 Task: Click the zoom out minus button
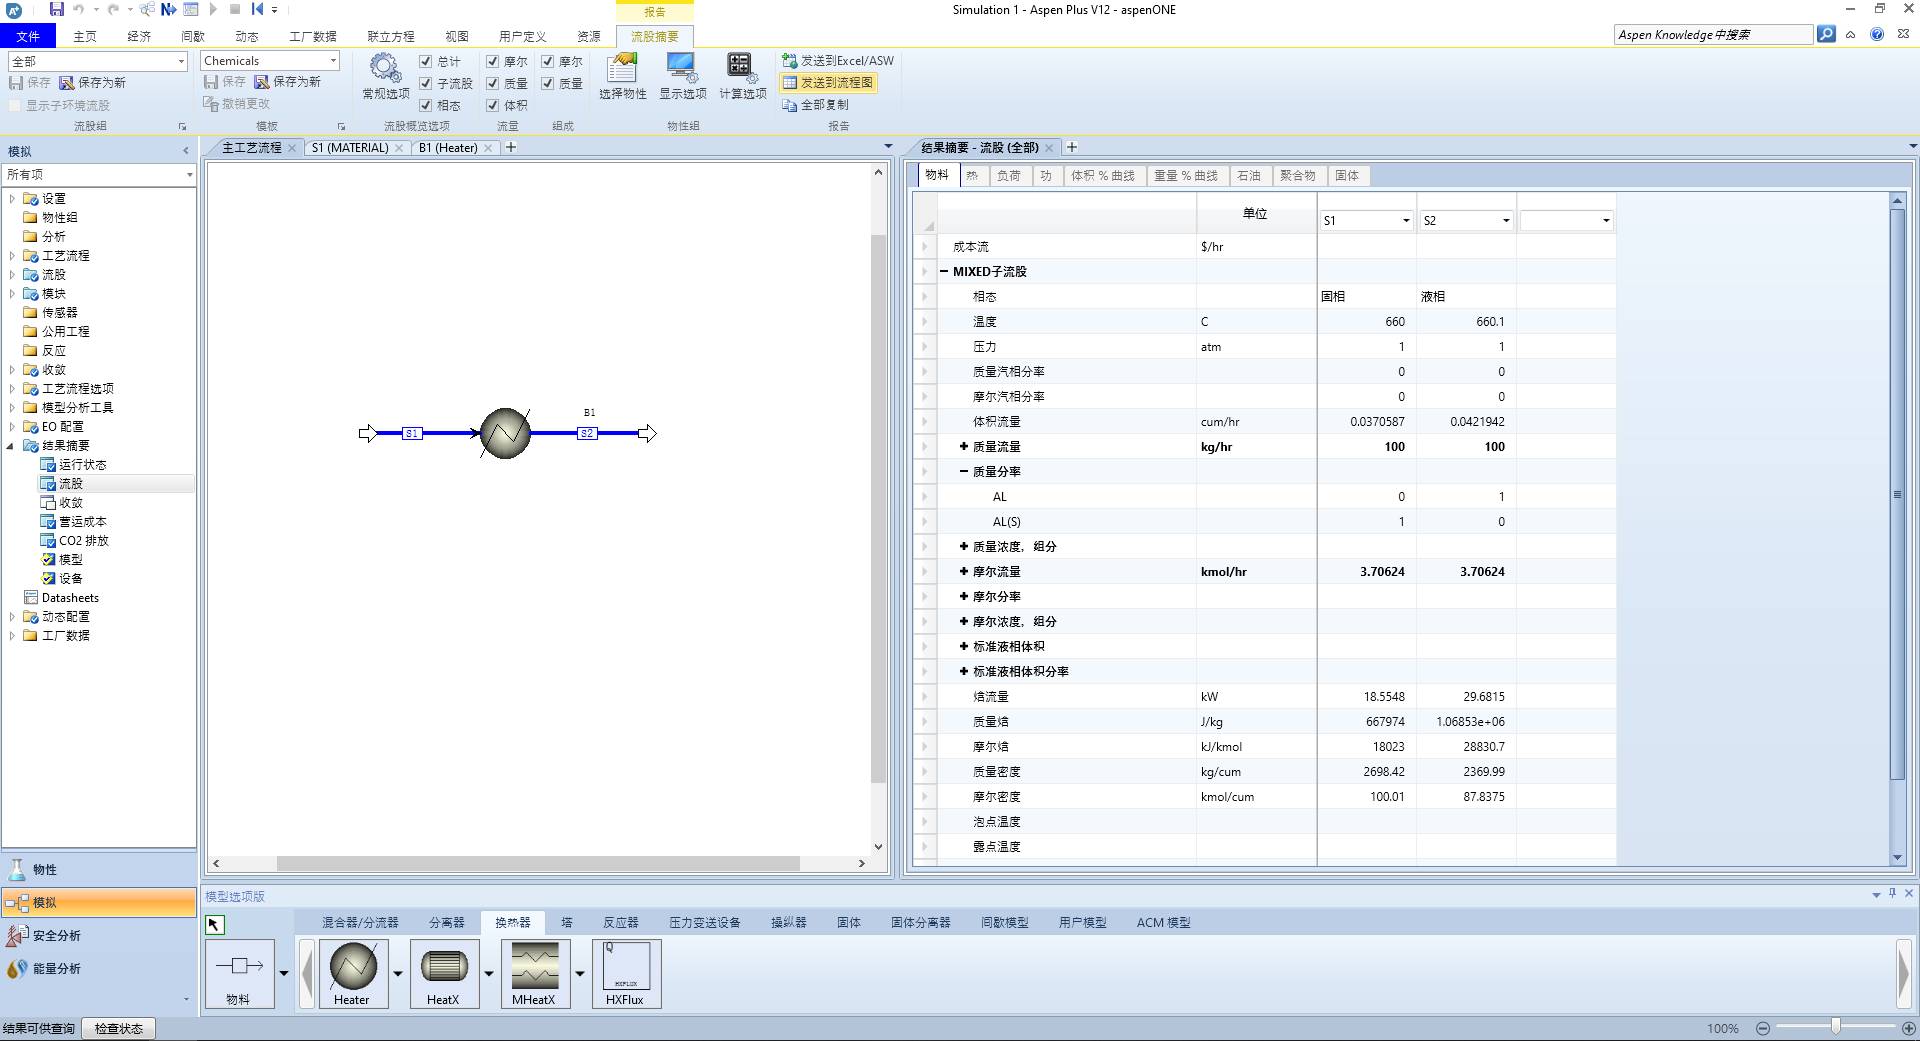[1763, 1028]
